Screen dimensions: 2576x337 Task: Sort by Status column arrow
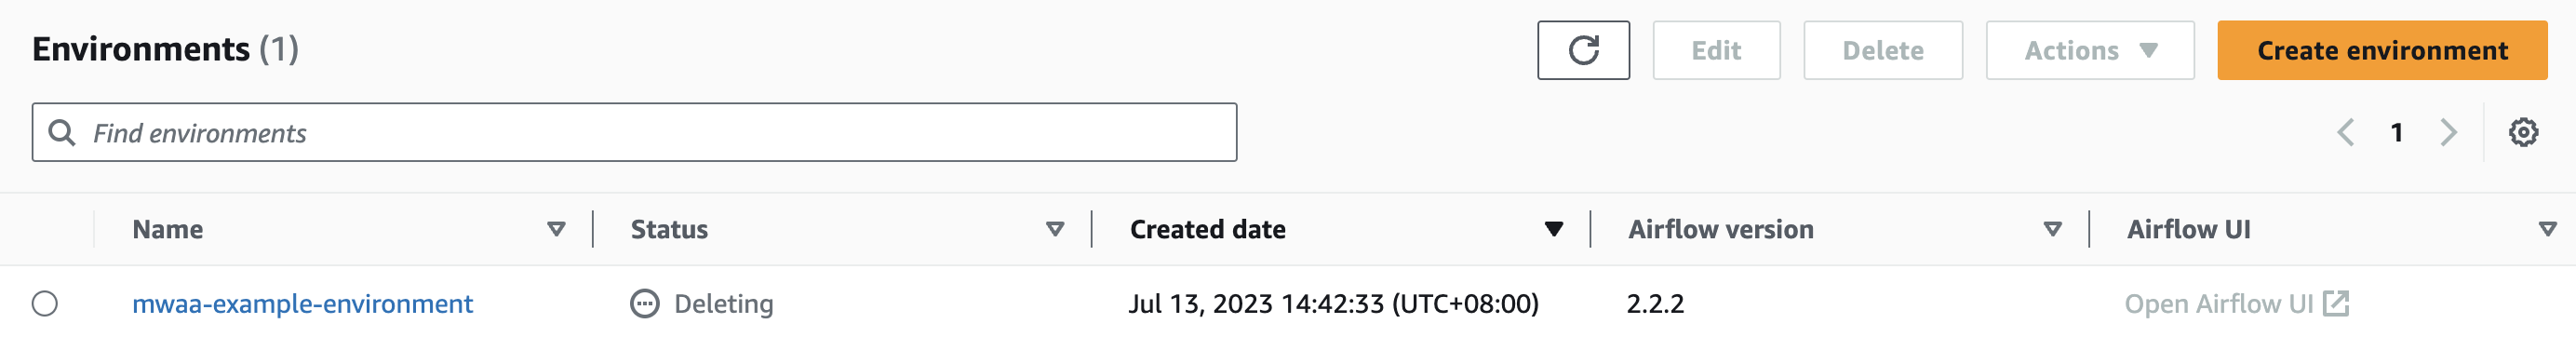(x=1054, y=229)
